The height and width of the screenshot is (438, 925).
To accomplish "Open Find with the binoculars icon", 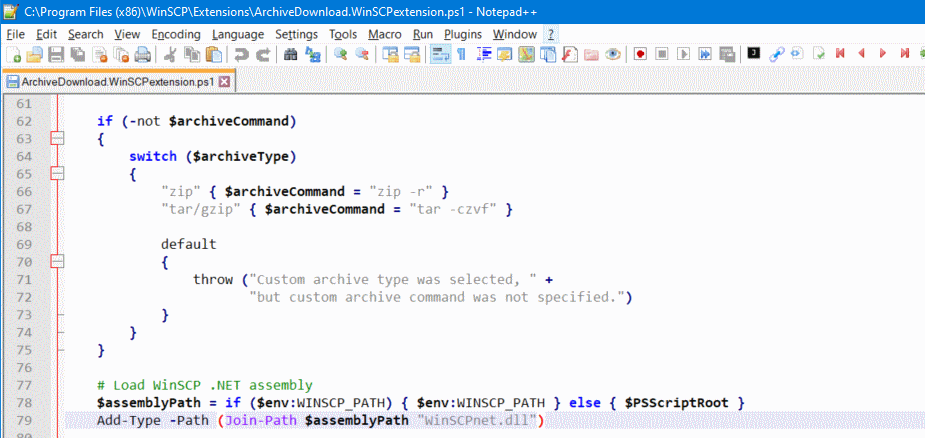I will tap(291, 54).
